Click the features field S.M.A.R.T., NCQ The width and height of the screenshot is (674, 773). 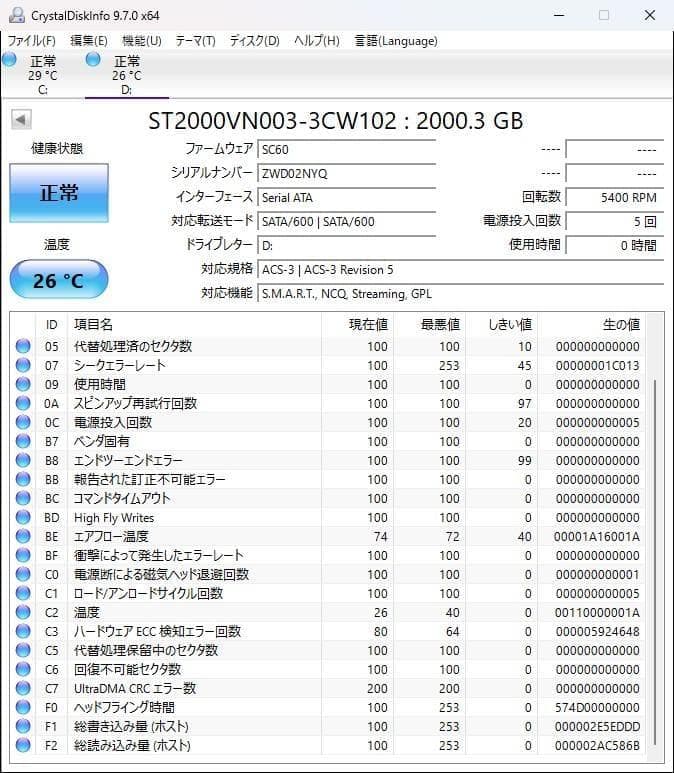[461, 293]
